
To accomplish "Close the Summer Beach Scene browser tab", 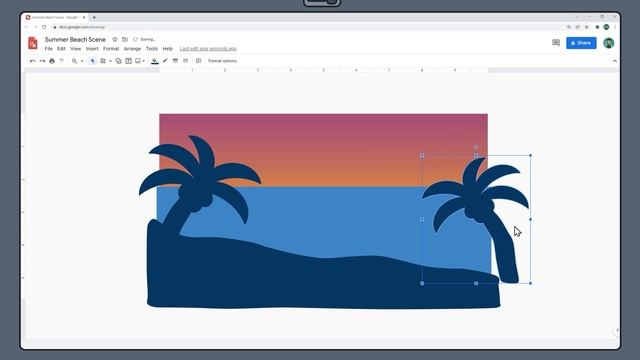I will [x=84, y=18].
